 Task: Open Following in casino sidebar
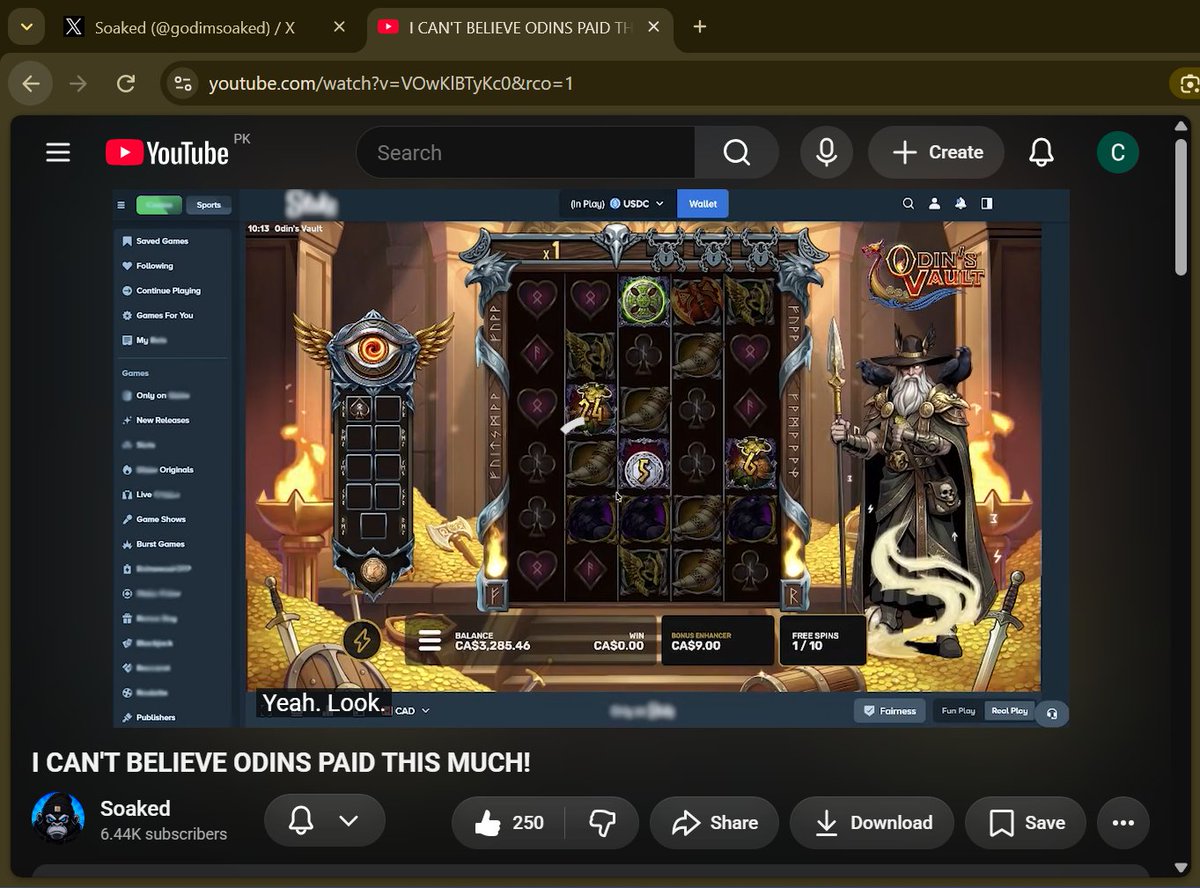(x=147, y=266)
